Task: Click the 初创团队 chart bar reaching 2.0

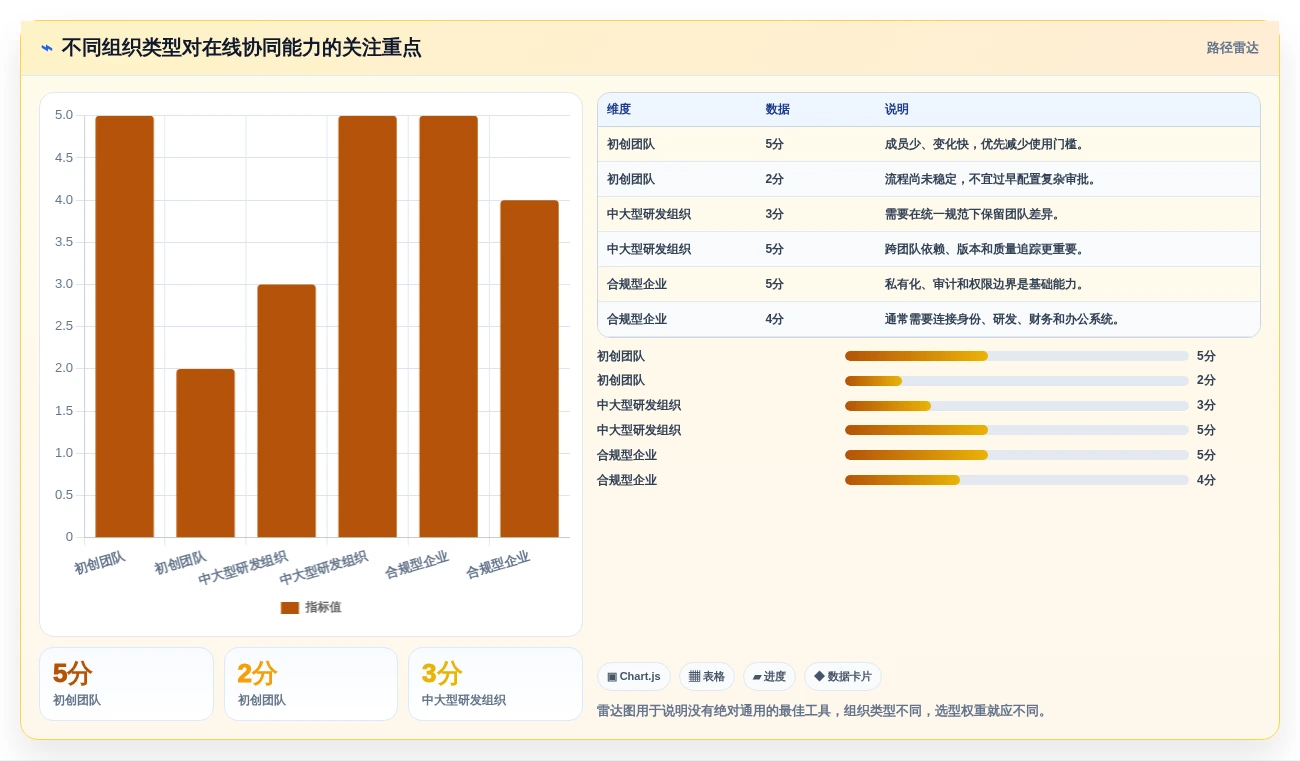Action: [x=206, y=453]
